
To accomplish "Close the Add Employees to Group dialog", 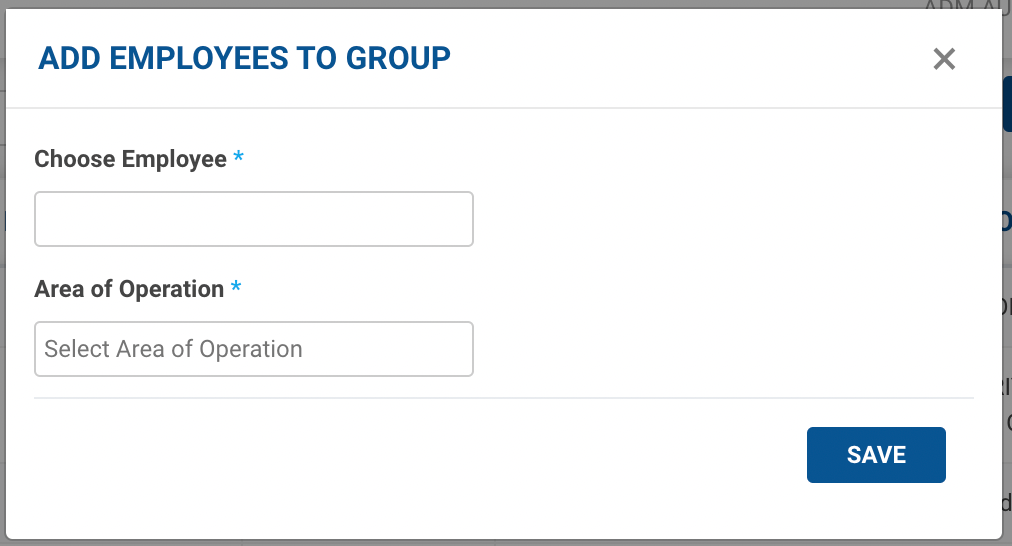I will pos(944,59).
